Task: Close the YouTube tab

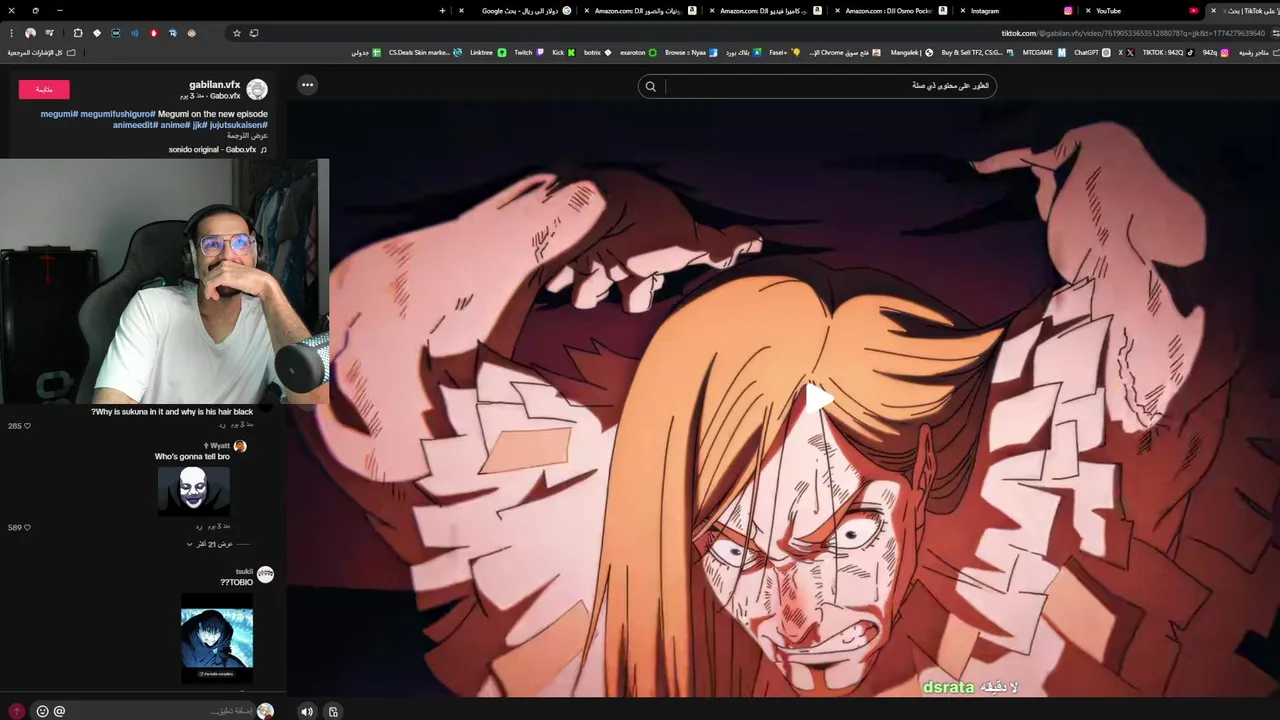Action: 1087,11
